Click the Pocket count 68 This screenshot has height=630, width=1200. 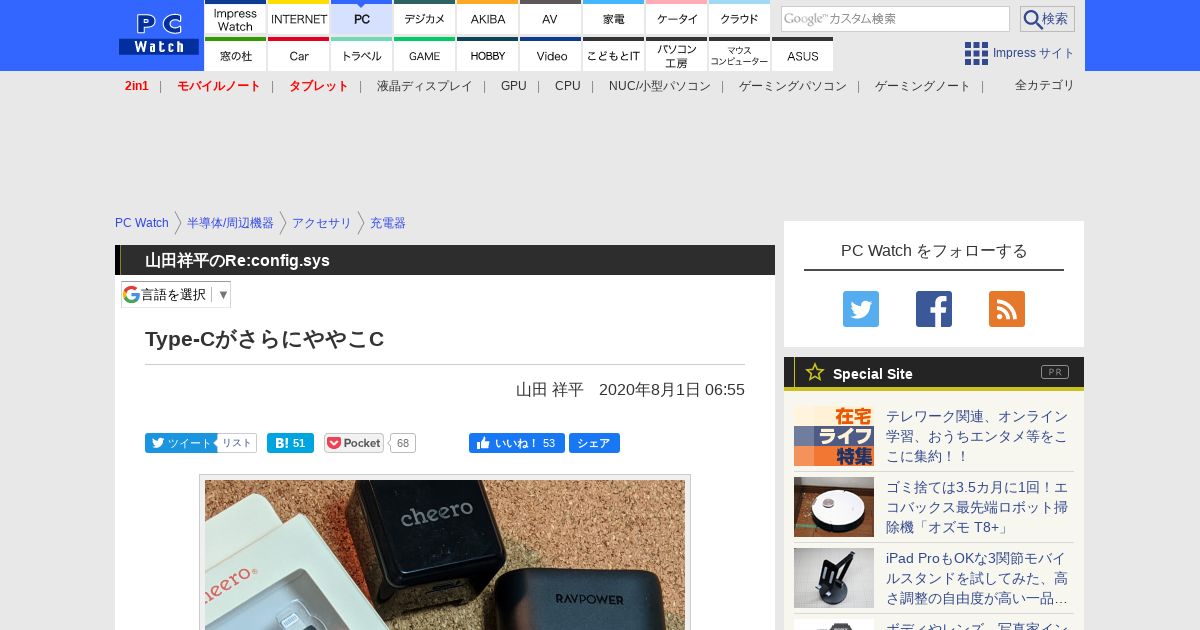click(x=403, y=443)
